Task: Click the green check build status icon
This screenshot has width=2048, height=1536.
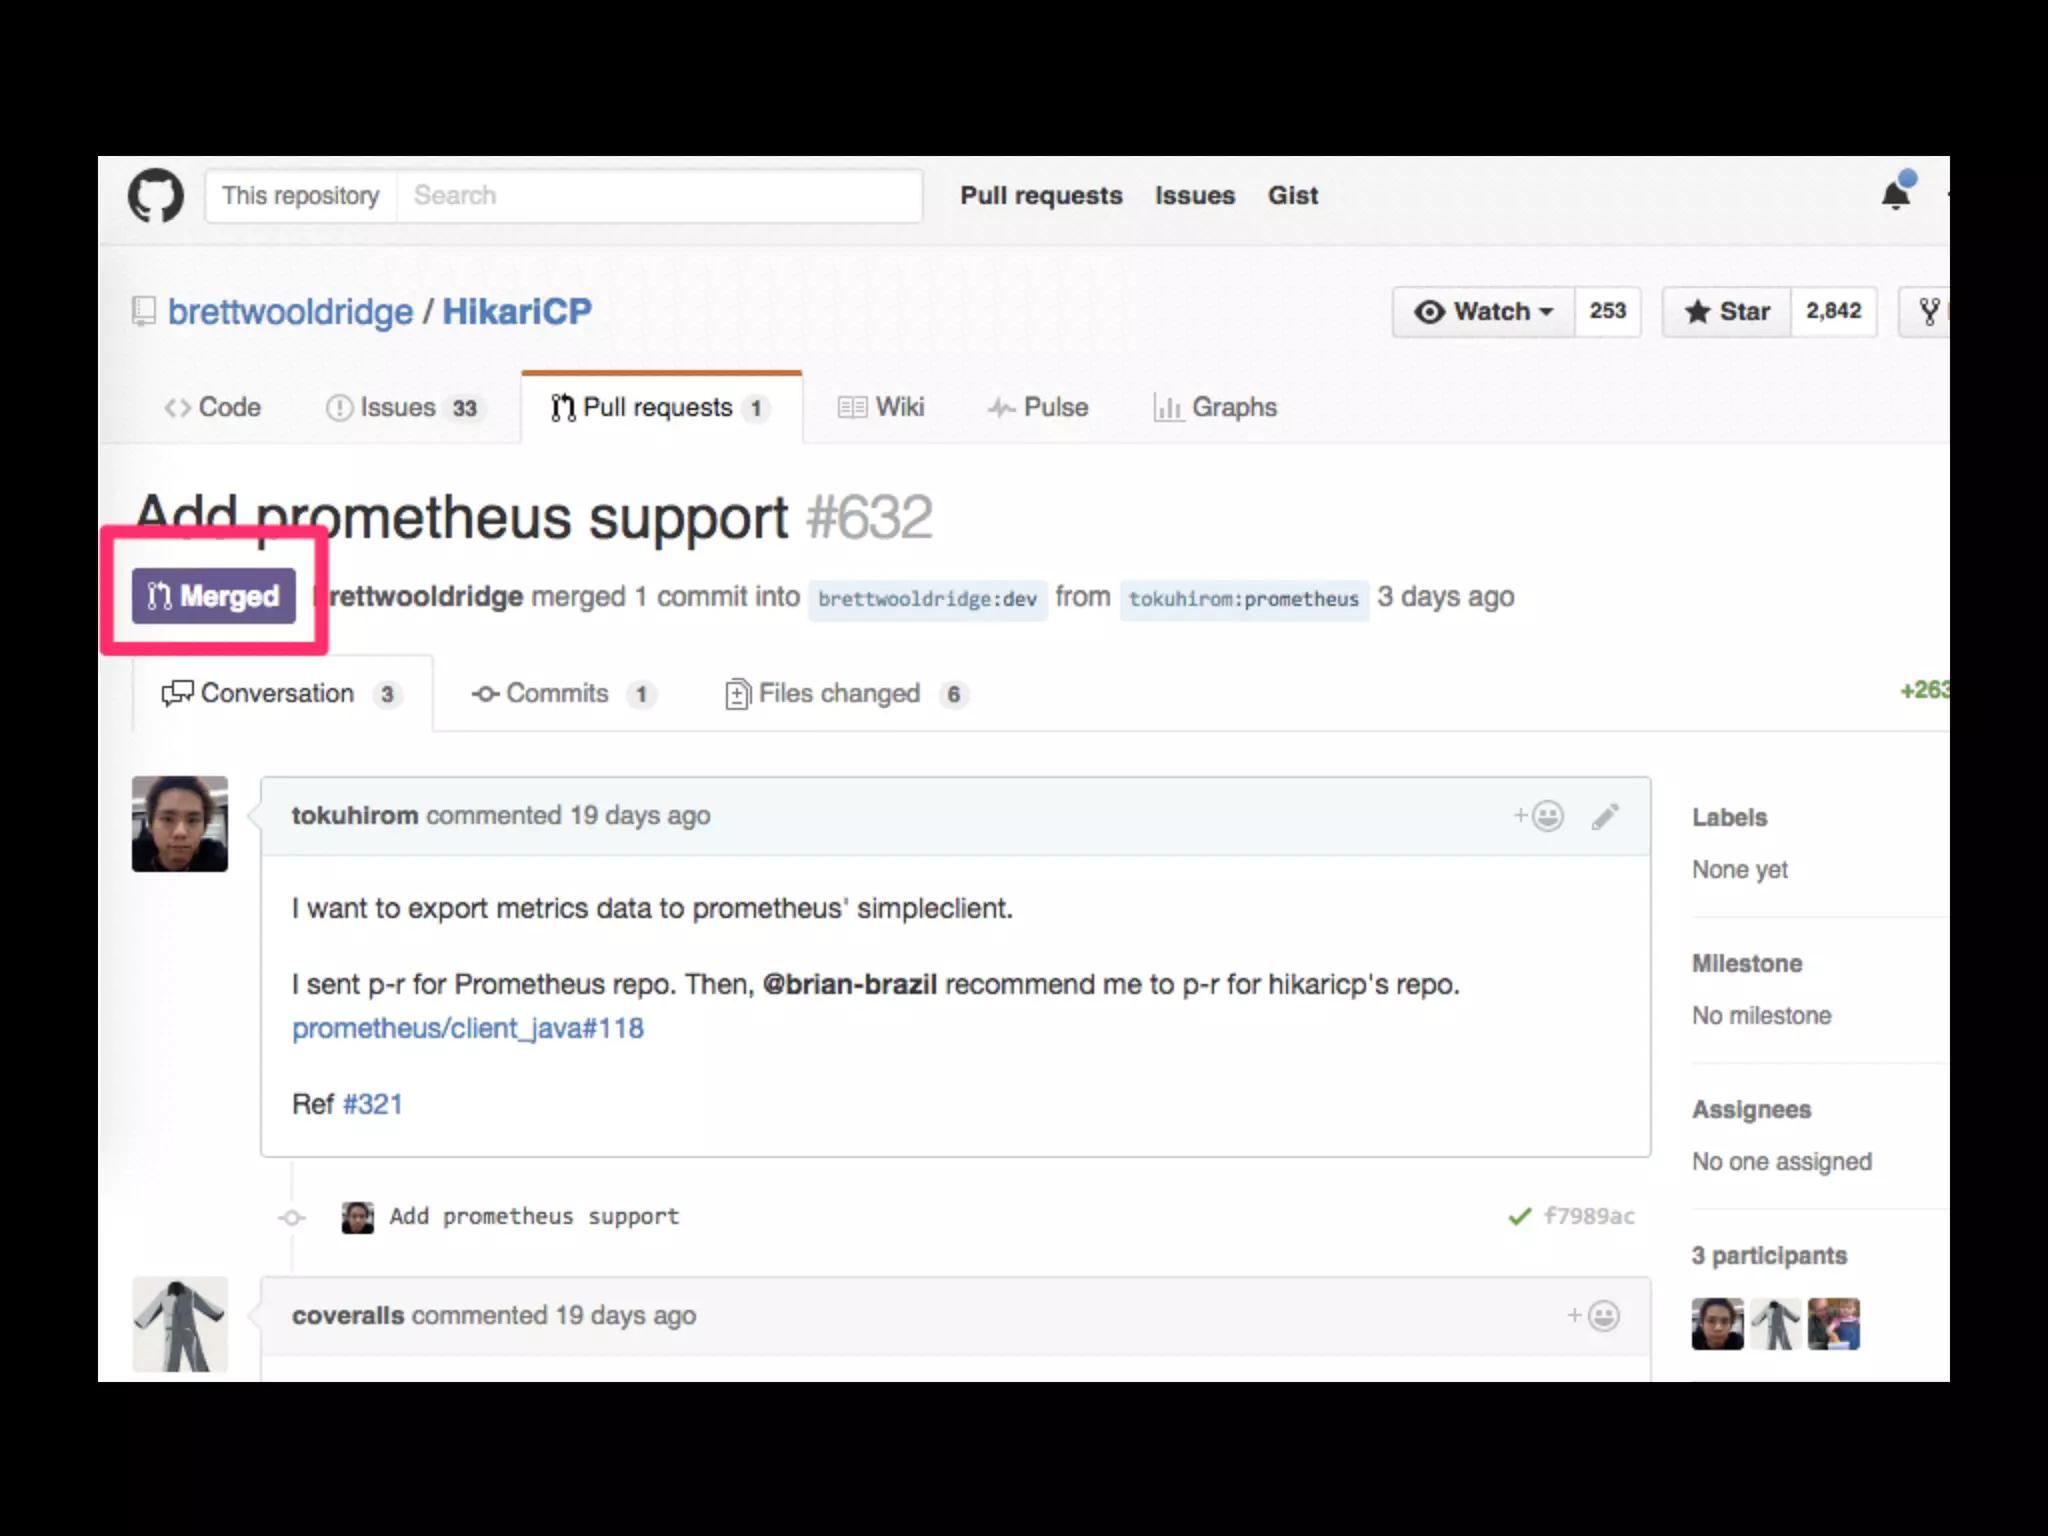Action: tap(1519, 1216)
